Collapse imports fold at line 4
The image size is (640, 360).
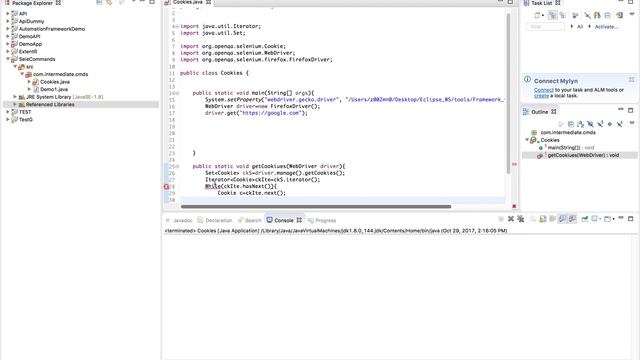[x=178, y=26]
